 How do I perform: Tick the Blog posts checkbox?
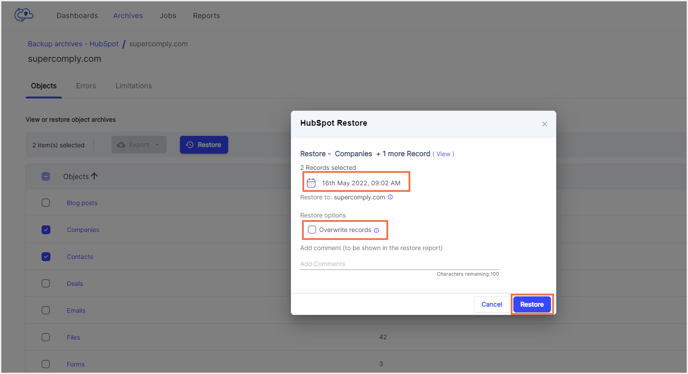click(46, 203)
